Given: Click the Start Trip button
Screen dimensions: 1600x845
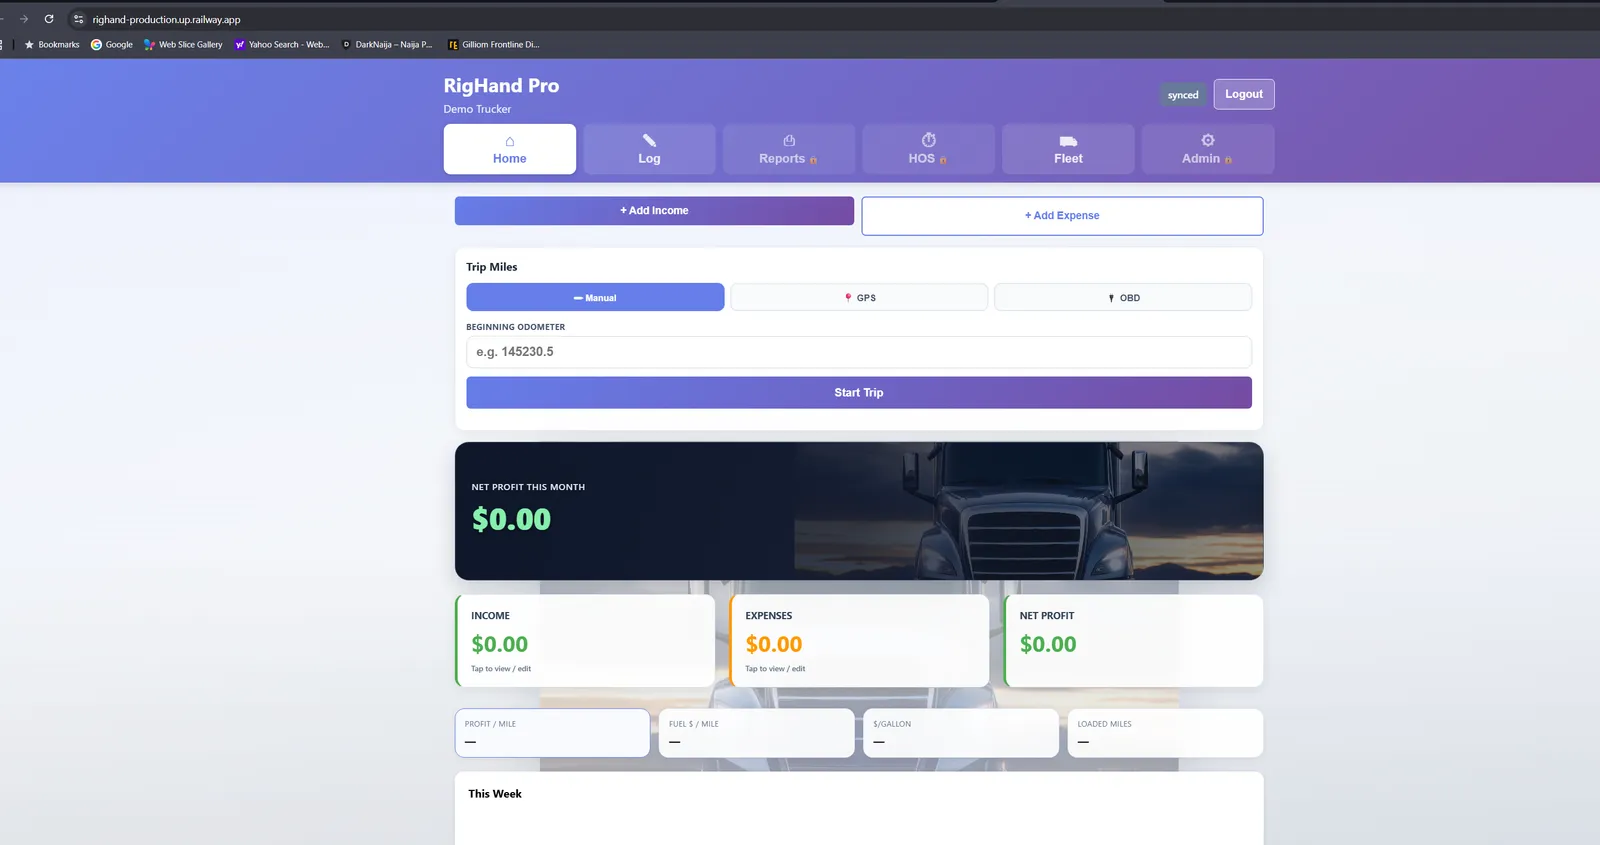Looking at the screenshot, I should (859, 392).
